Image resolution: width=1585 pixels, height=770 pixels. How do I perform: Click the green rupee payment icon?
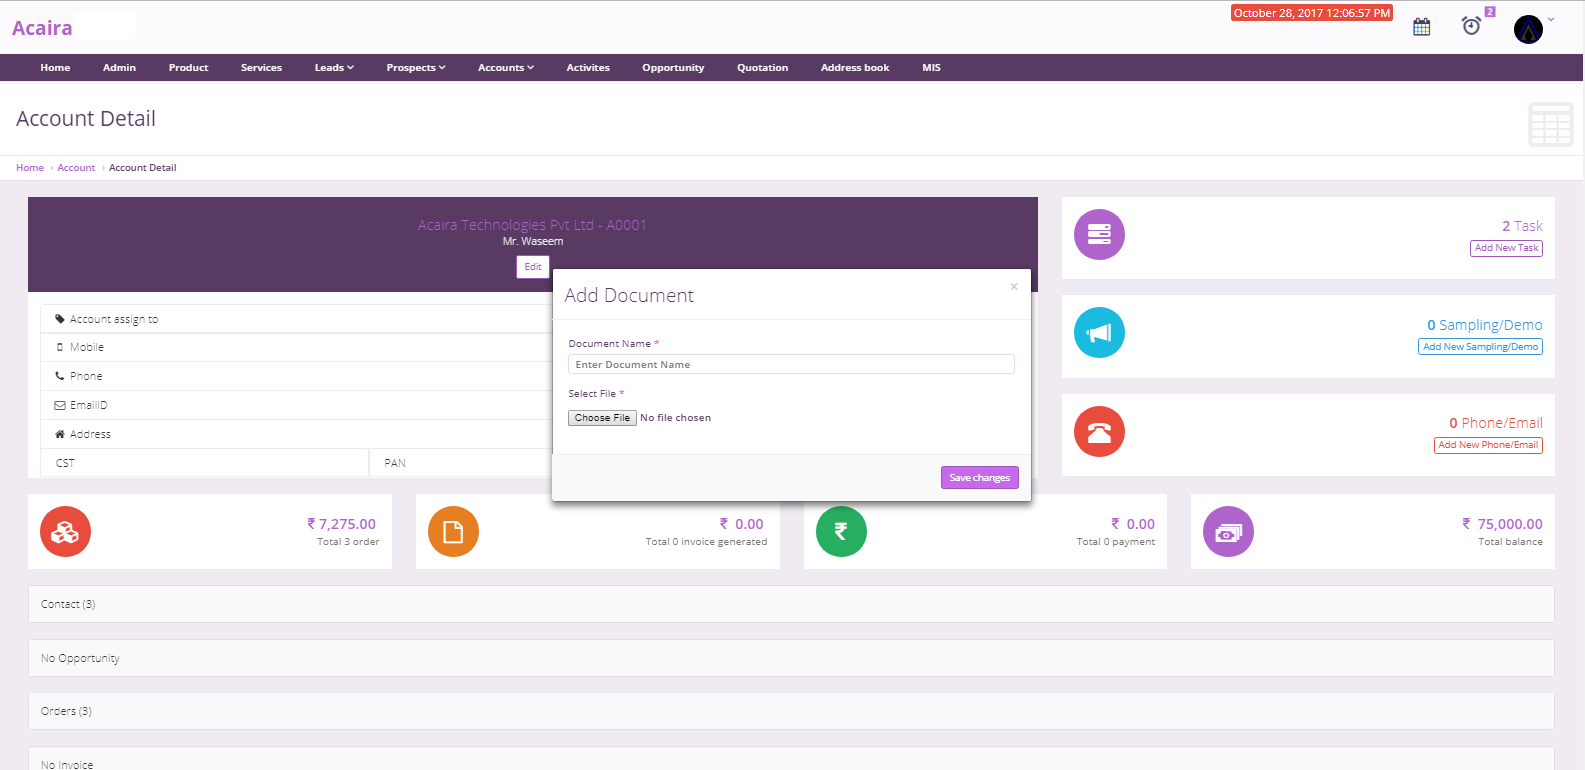(x=841, y=532)
